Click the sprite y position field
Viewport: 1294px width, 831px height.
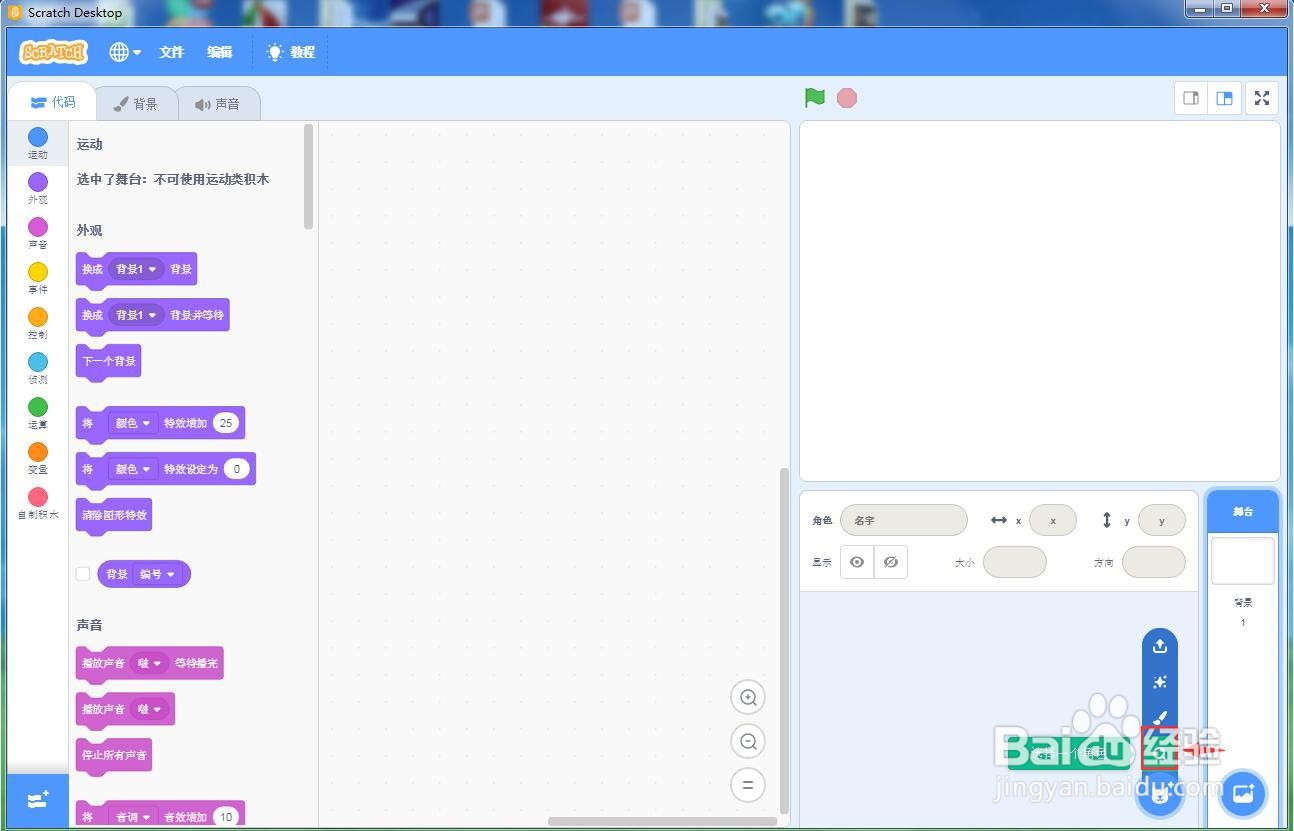click(1162, 520)
